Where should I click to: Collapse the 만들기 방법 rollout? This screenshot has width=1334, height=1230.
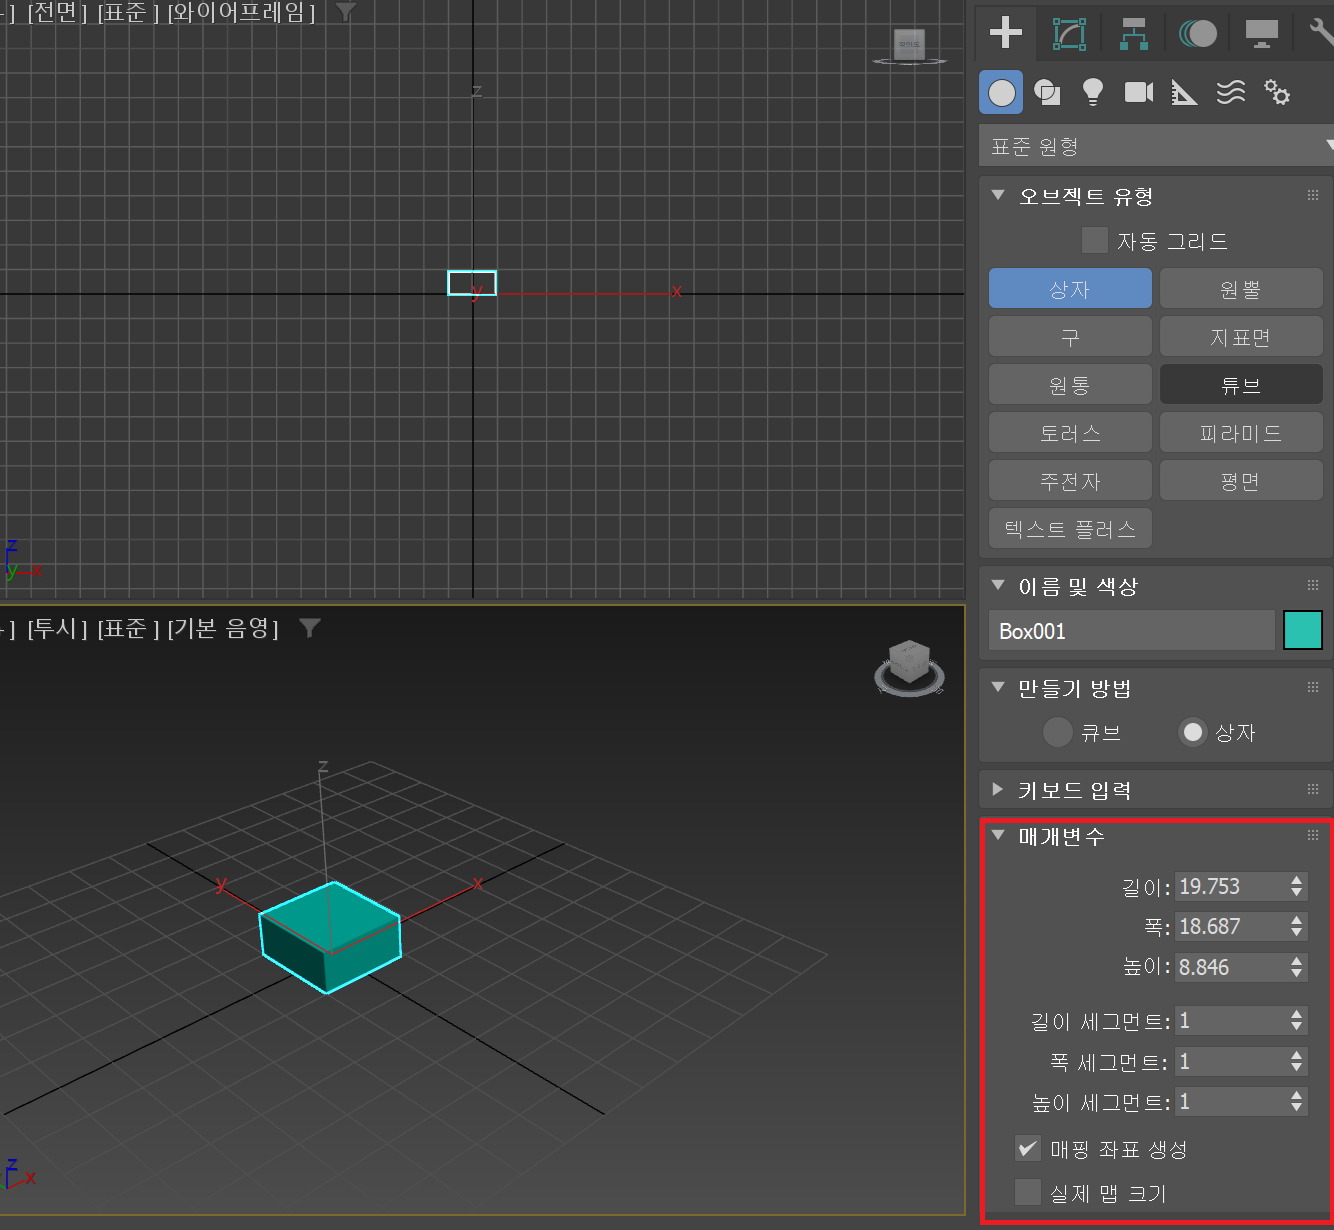click(997, 688)
